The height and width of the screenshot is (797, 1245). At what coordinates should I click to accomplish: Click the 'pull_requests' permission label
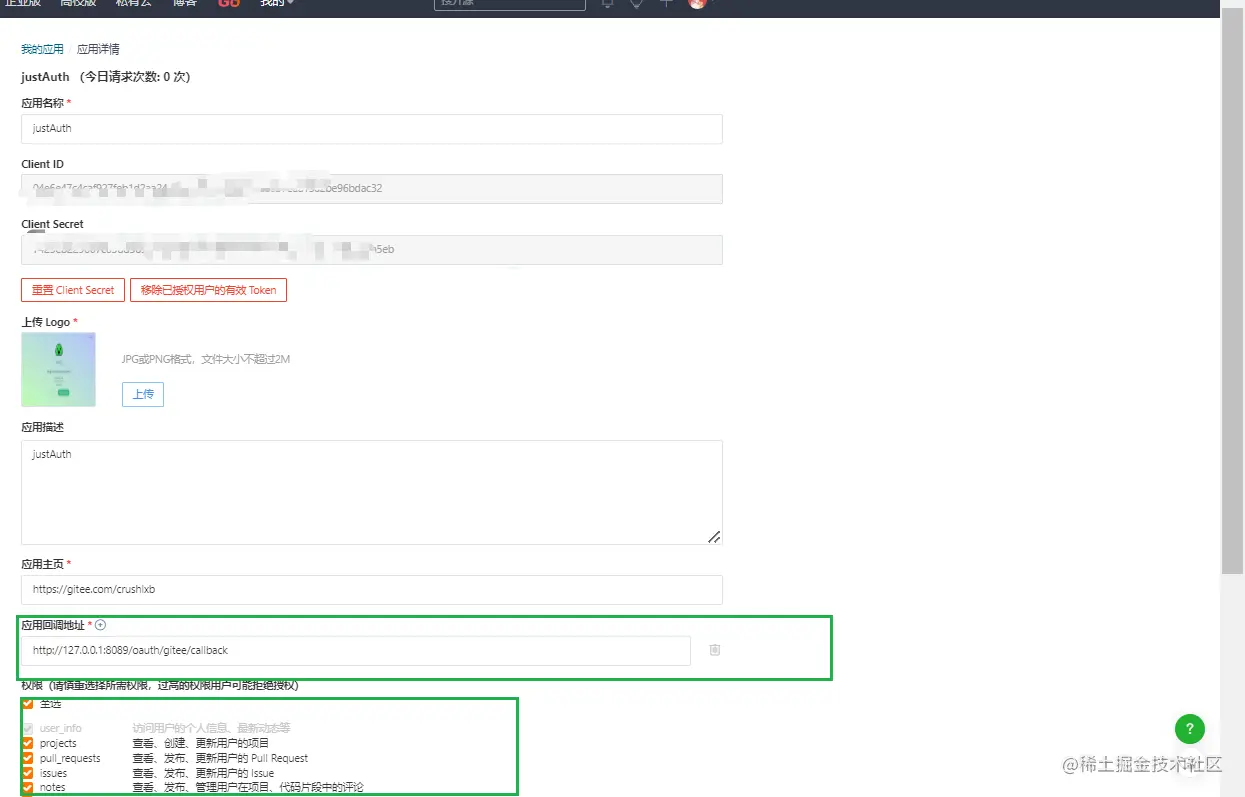point(70,758)
